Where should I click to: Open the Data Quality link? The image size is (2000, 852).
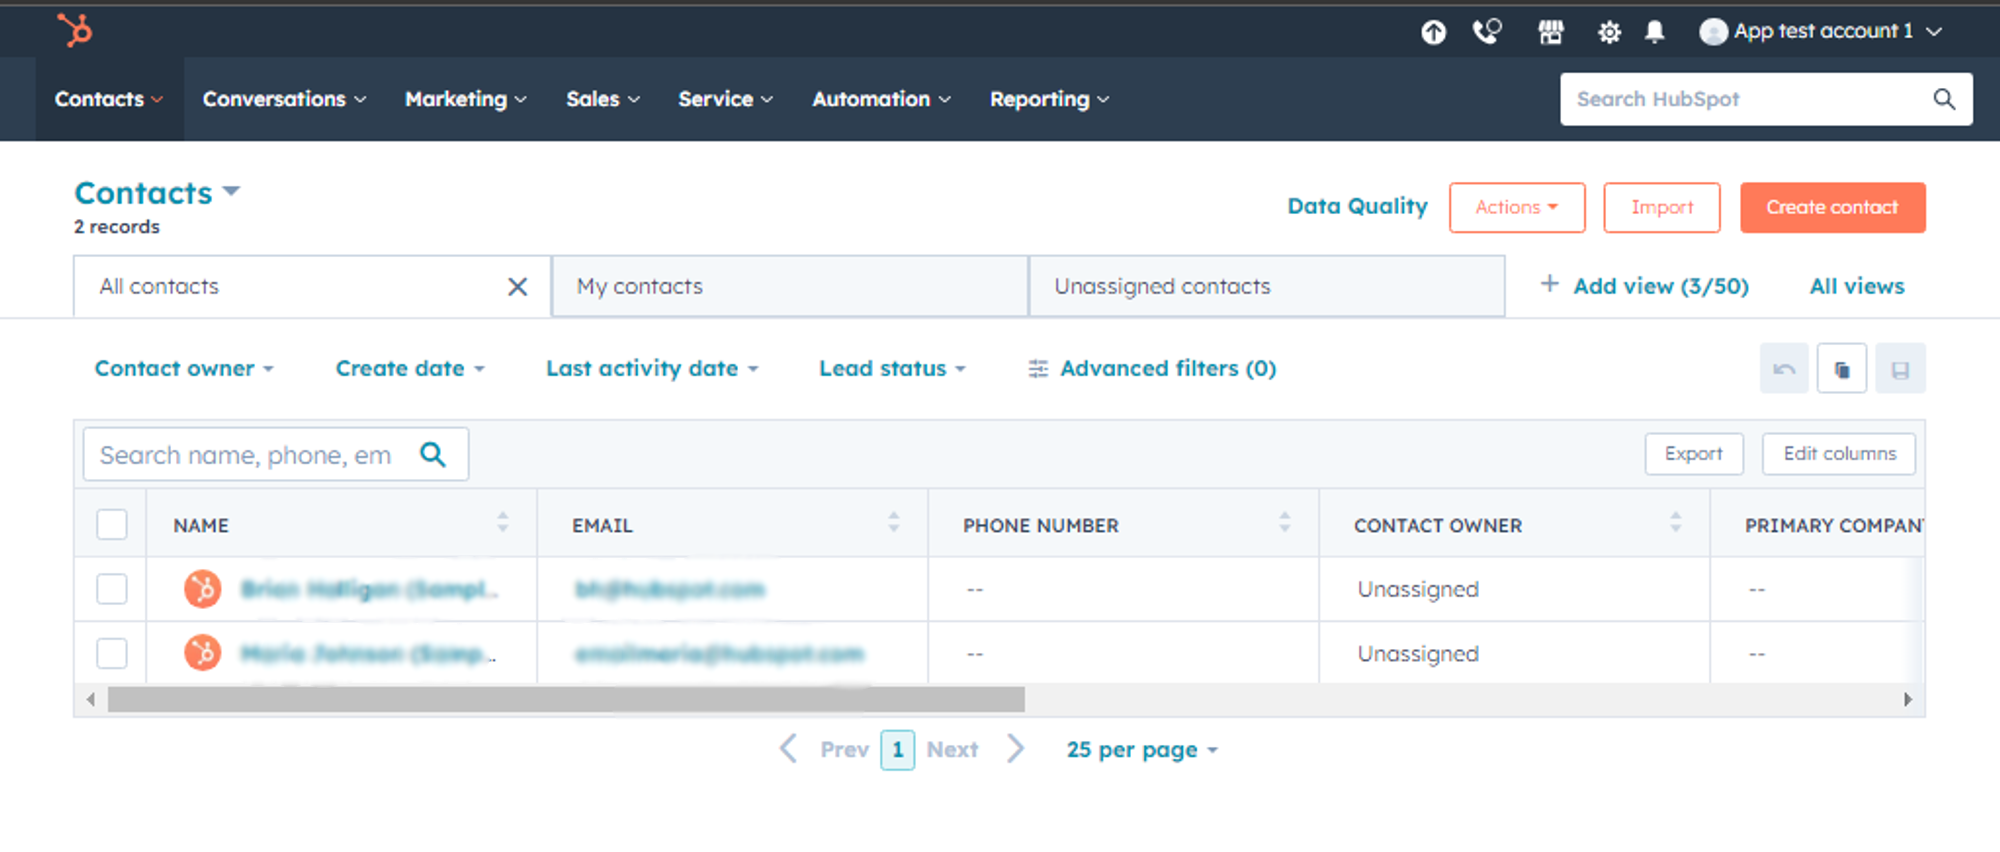tap(1357, 206)
